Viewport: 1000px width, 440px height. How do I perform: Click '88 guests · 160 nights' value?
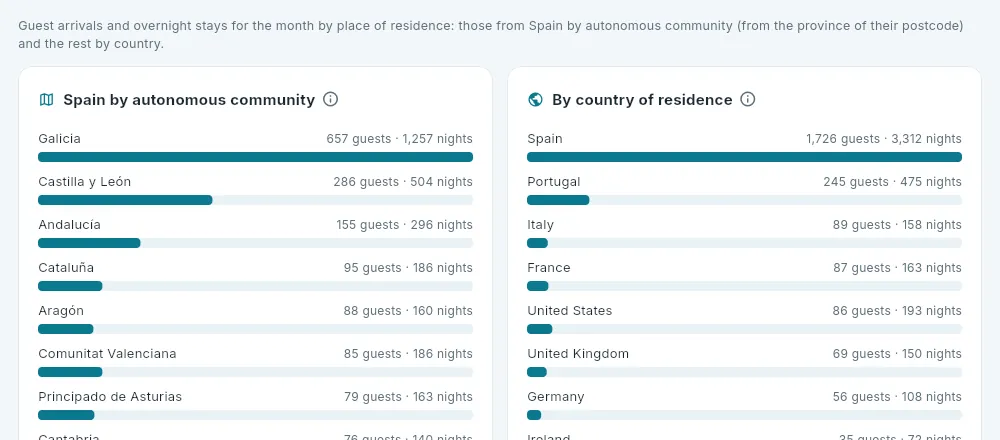[x=408, y=311]
